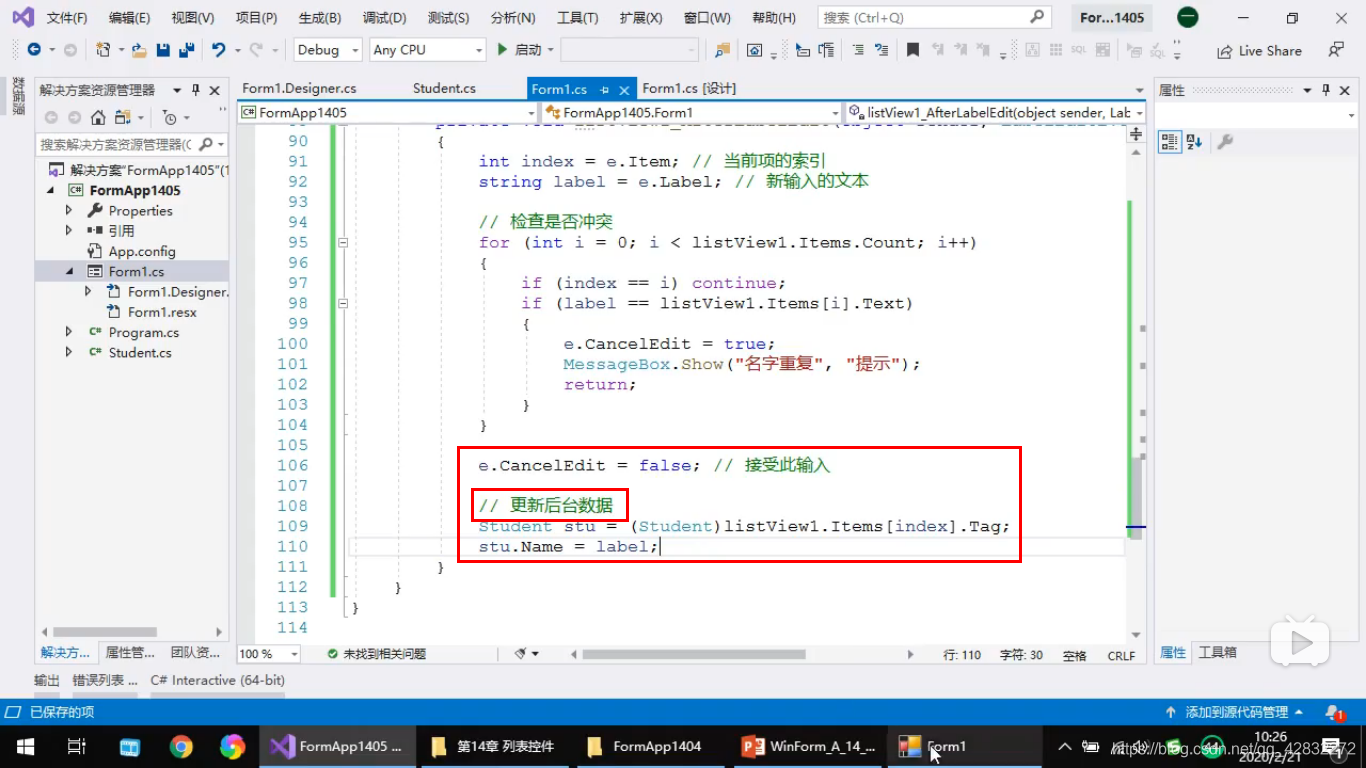Select App.config in Solution Explorer
1366x768 pixels.
click(x=142, y=251)
